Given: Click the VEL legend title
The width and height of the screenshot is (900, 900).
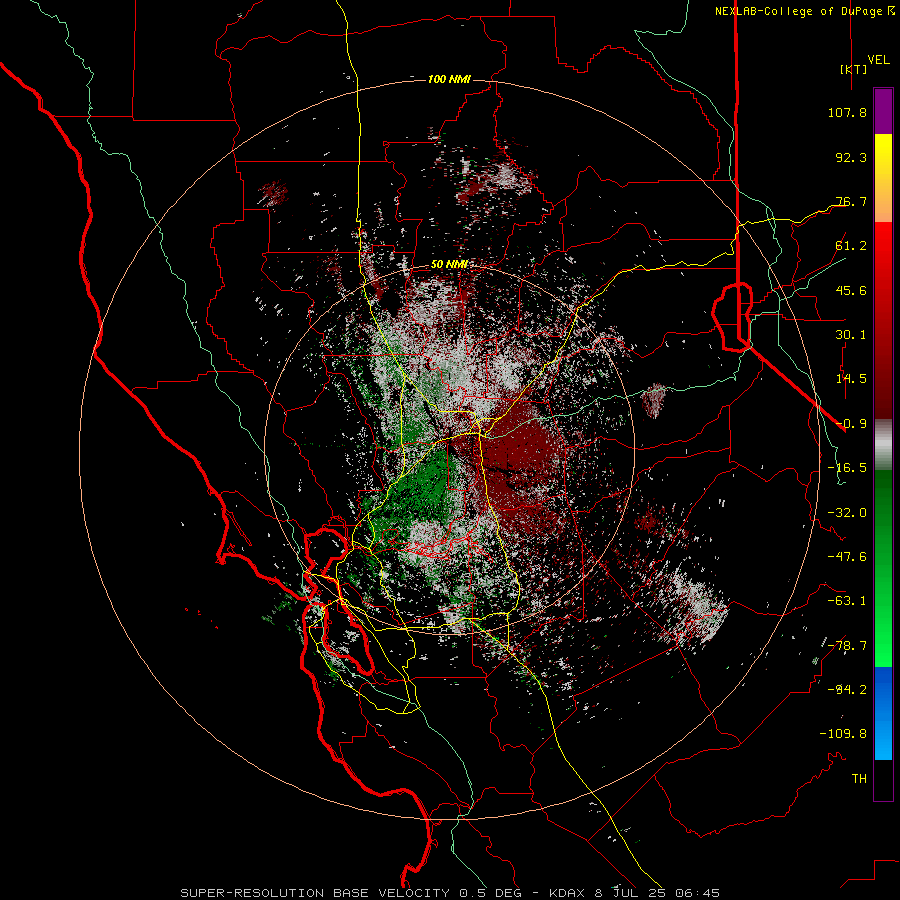Looking at the screenshot, I should point(878,59).
